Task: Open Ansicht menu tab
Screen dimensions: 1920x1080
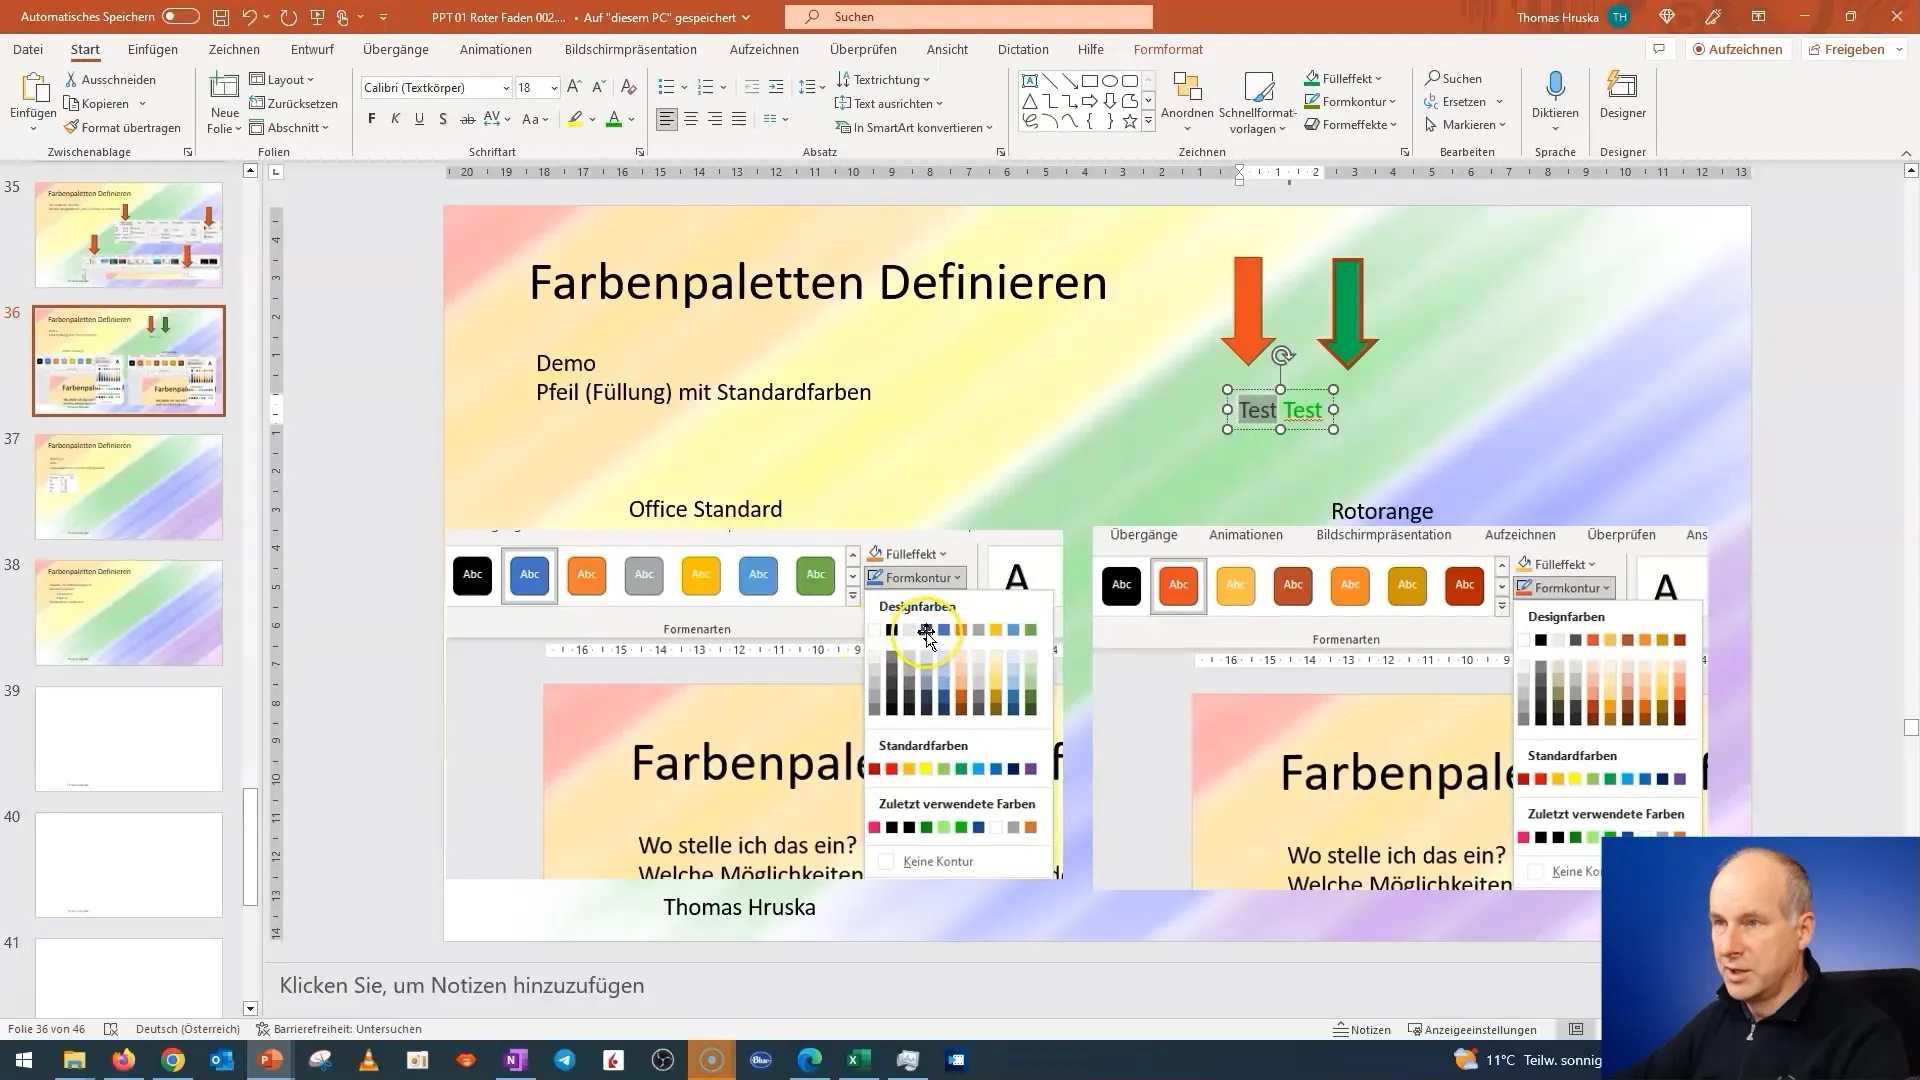Action: point(947,49)
